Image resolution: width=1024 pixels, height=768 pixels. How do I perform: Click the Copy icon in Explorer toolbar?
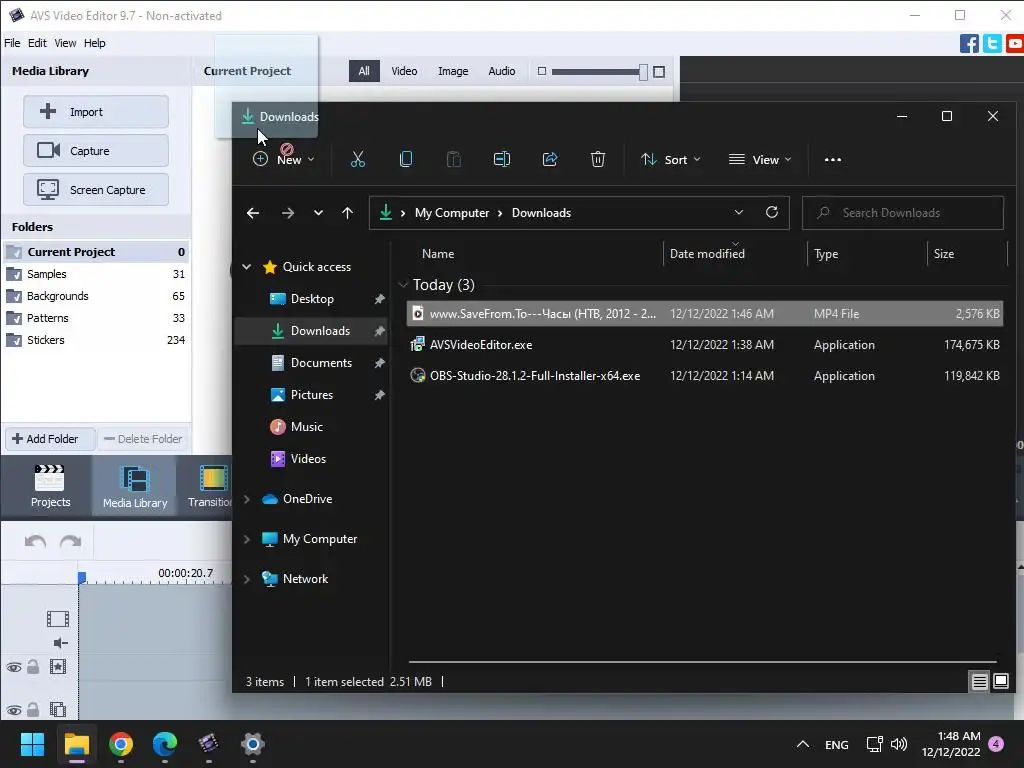406,159
